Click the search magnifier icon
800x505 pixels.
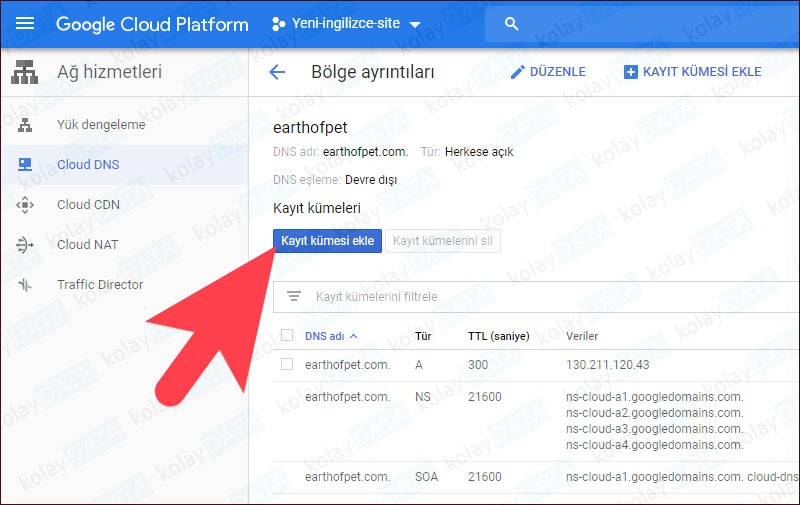click(x=511, y=23)
